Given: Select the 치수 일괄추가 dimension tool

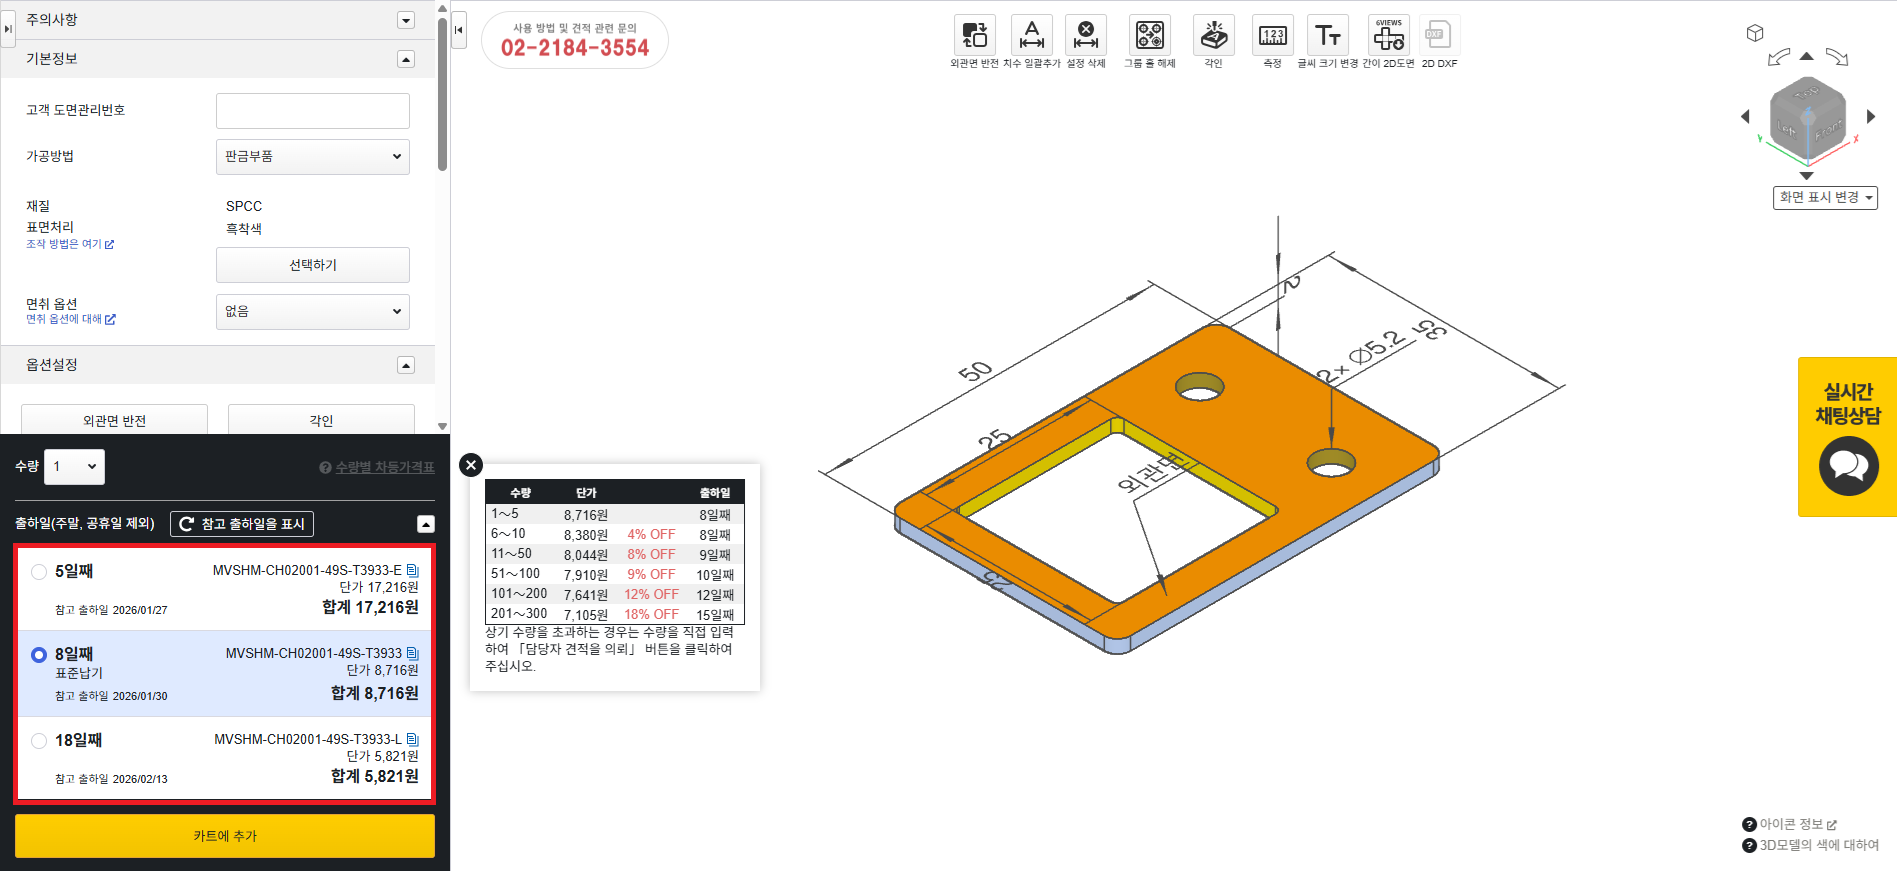Looking at the screenshot, I should pos(1031,36).
